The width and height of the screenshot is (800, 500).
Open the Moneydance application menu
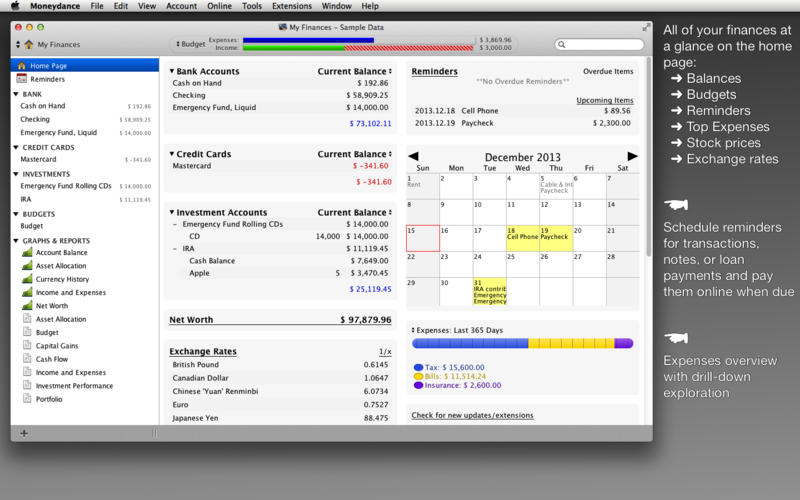tap(55, 6)
